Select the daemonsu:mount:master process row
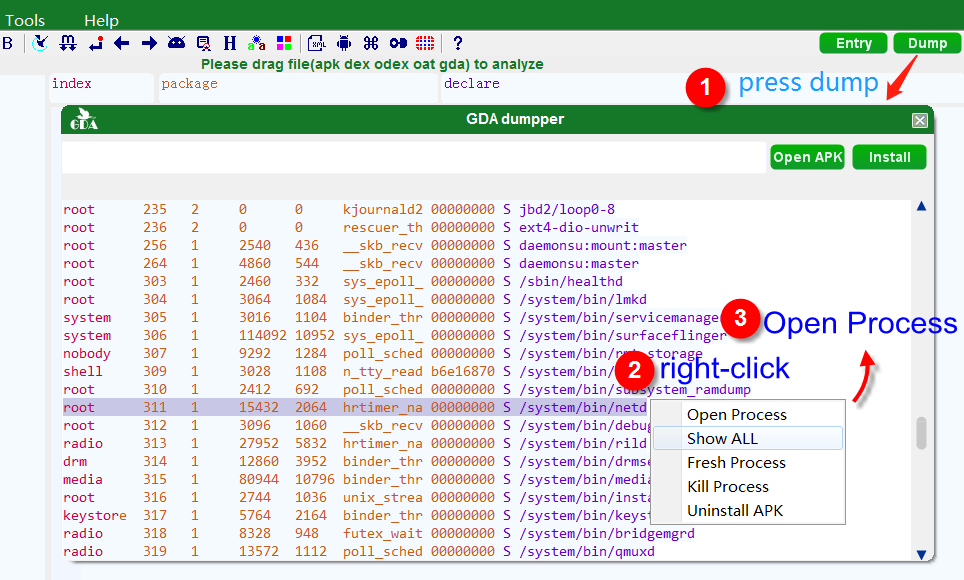Screen dimensions: 964x580 click(x=486, y=245)
